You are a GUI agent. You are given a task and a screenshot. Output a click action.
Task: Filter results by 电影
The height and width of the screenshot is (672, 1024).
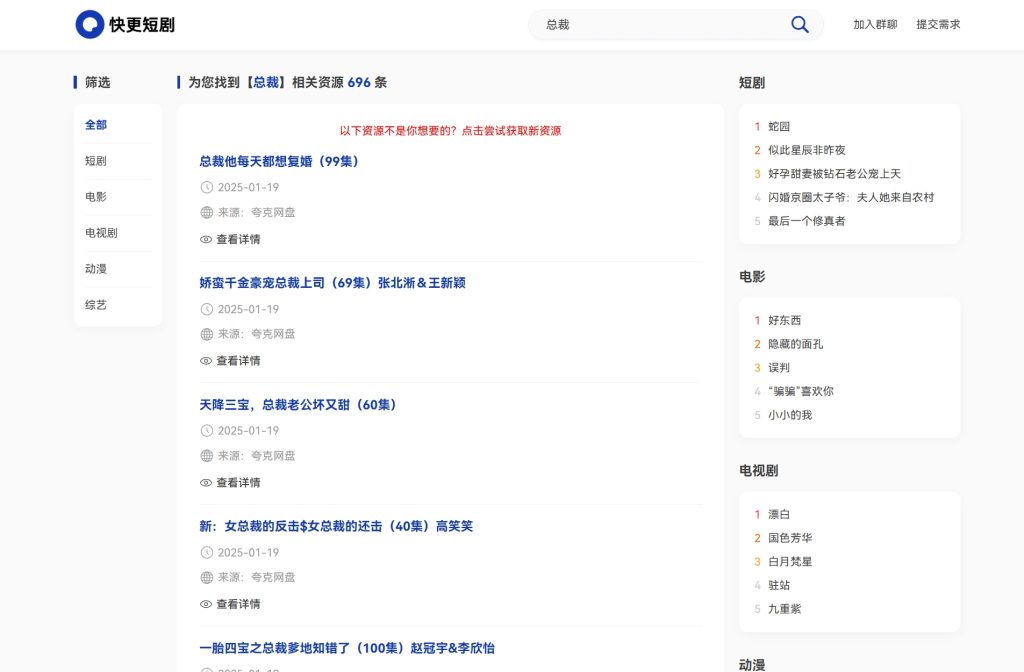coord(96,197)
